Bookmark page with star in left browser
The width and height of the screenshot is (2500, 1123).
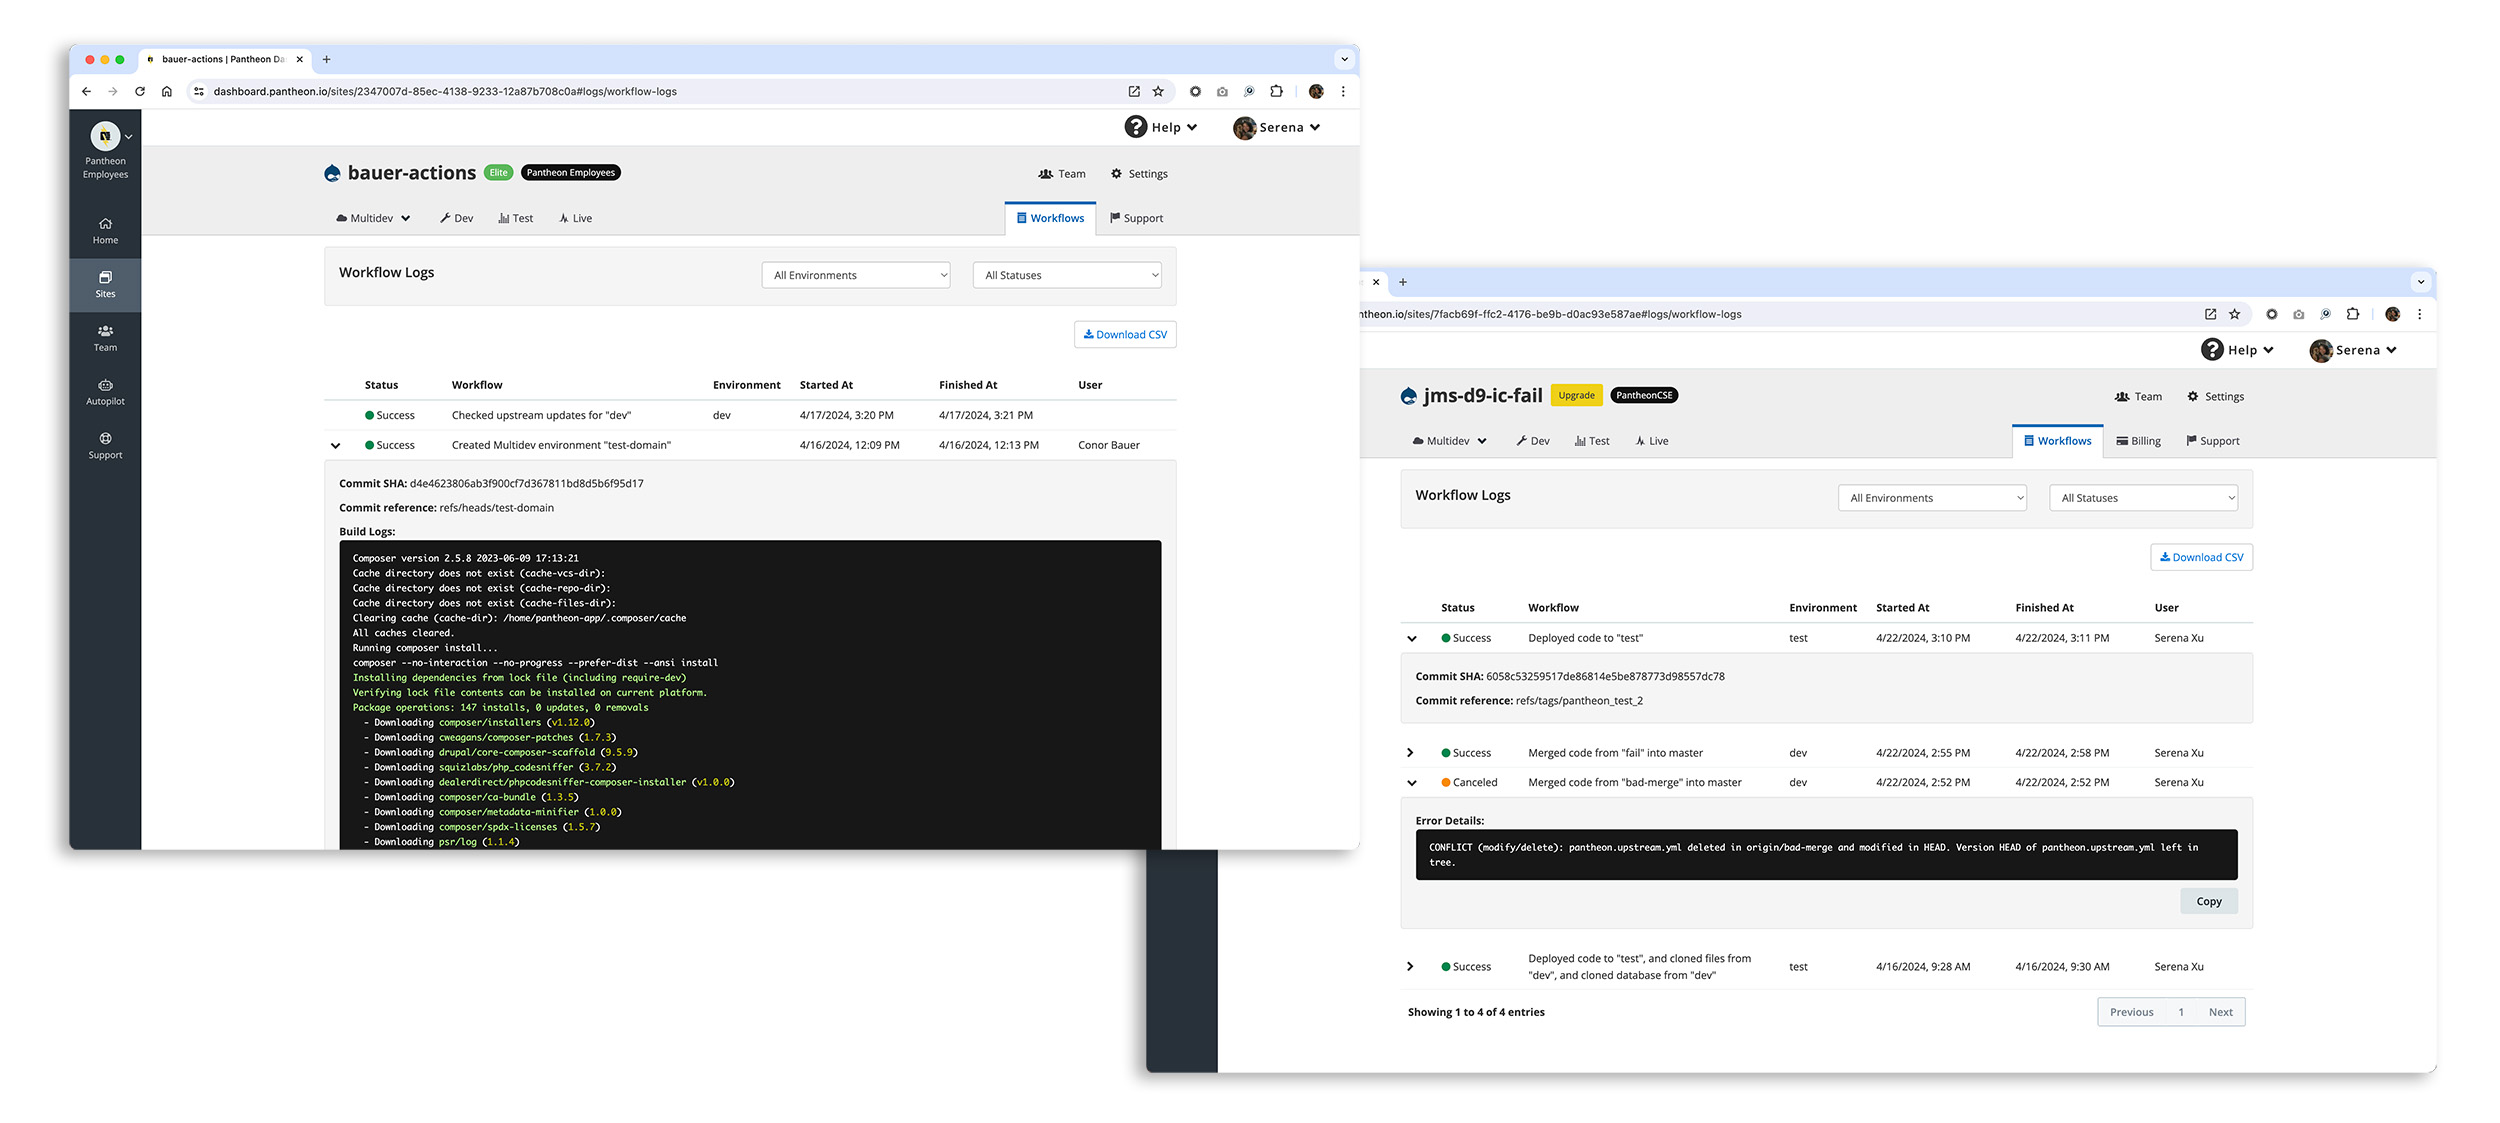[1158, 91]
